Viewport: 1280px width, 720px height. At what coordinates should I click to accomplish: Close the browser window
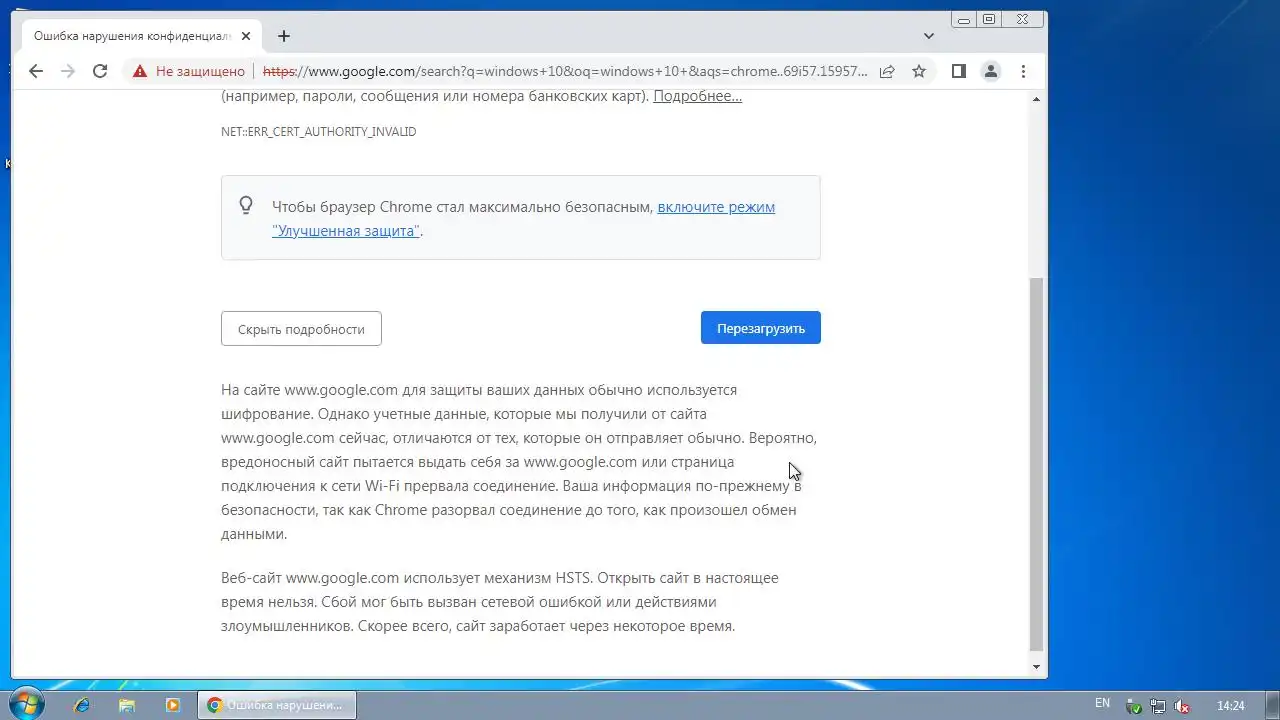(x=1022, y=19)
